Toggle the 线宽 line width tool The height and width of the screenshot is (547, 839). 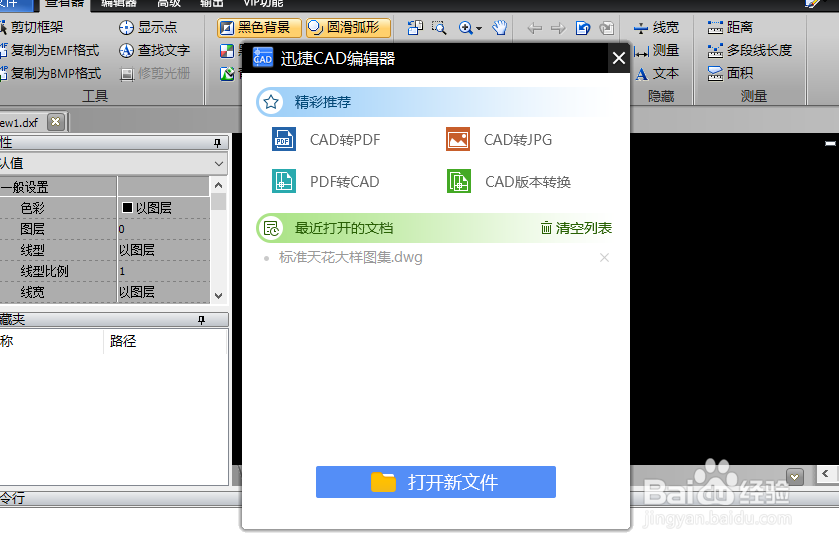[x=656, y=27]
